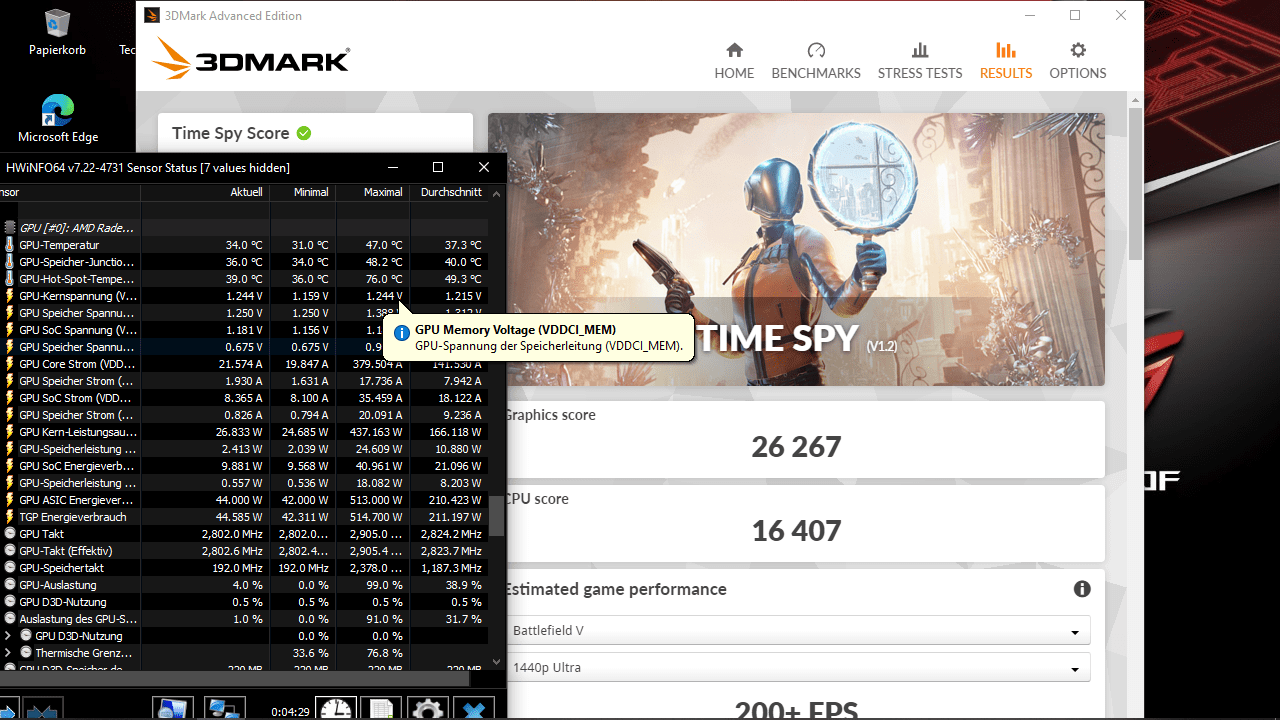The image size is (1280, 720).
Task: Select the GPU-Takt (Effektiv) sensor row
Action: pyautogui.click(x=244, y=551)
